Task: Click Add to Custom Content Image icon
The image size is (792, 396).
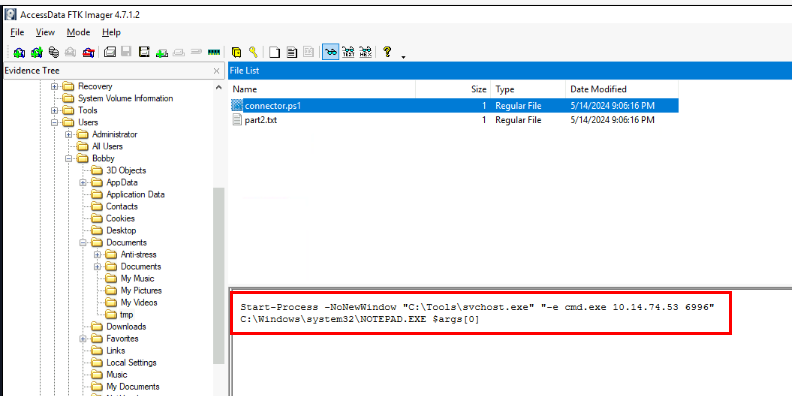Action: click(162, 52)
